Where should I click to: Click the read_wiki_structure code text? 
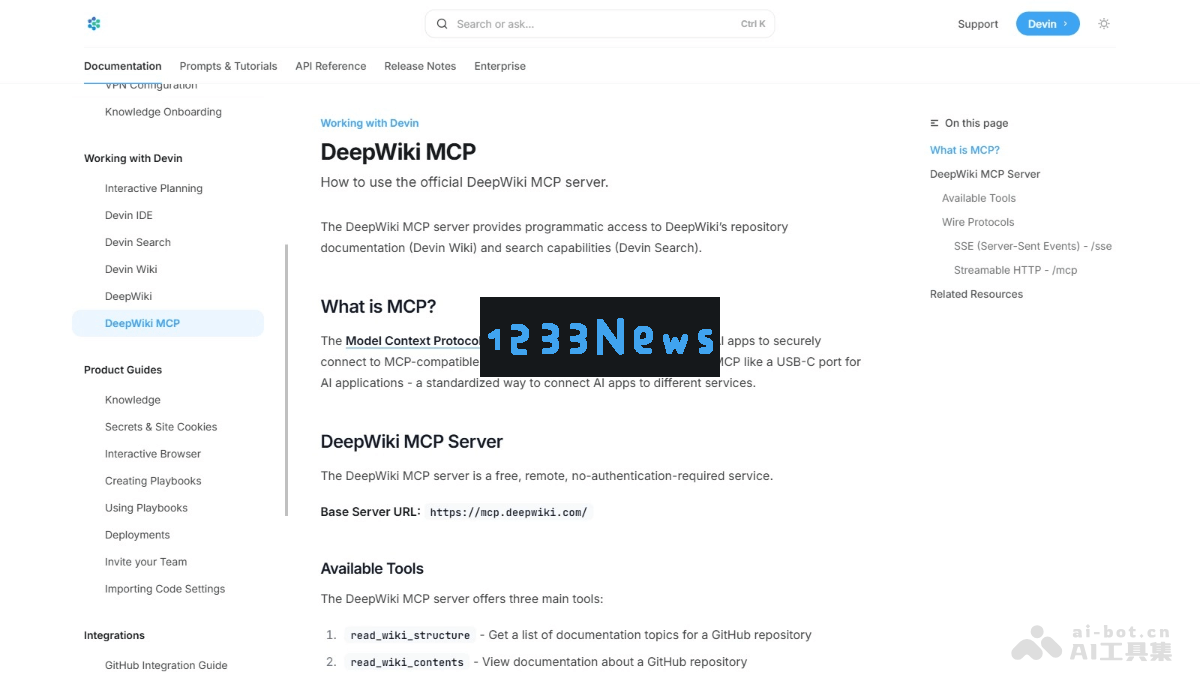(x=410, y=635)
